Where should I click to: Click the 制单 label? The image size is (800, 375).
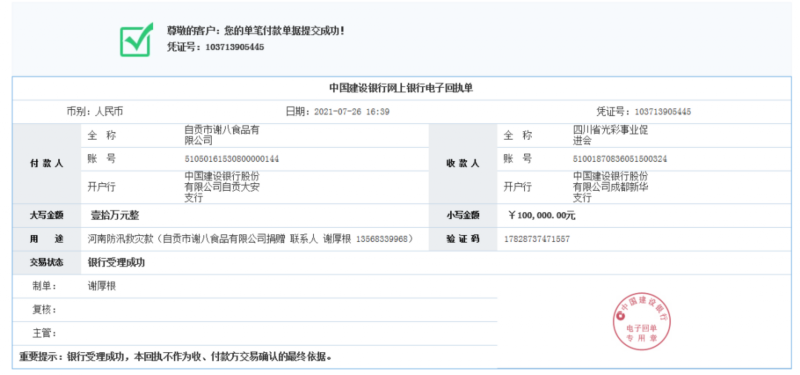(x=44, y=286)
